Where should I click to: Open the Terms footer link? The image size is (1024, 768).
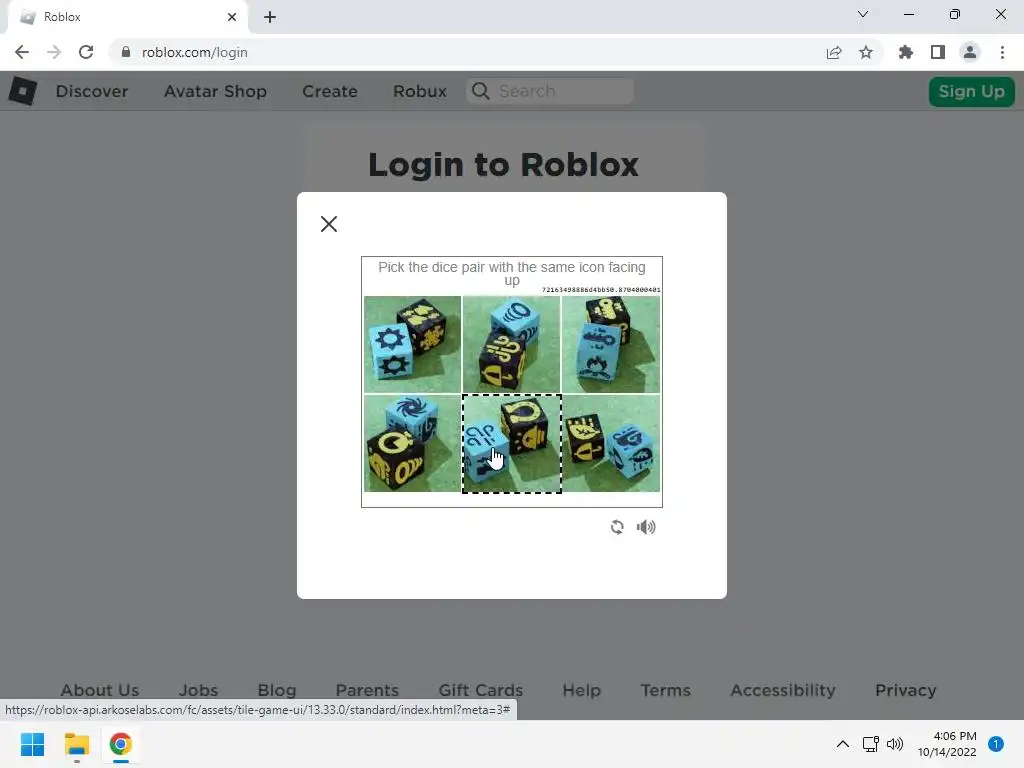tap(665, 690)
